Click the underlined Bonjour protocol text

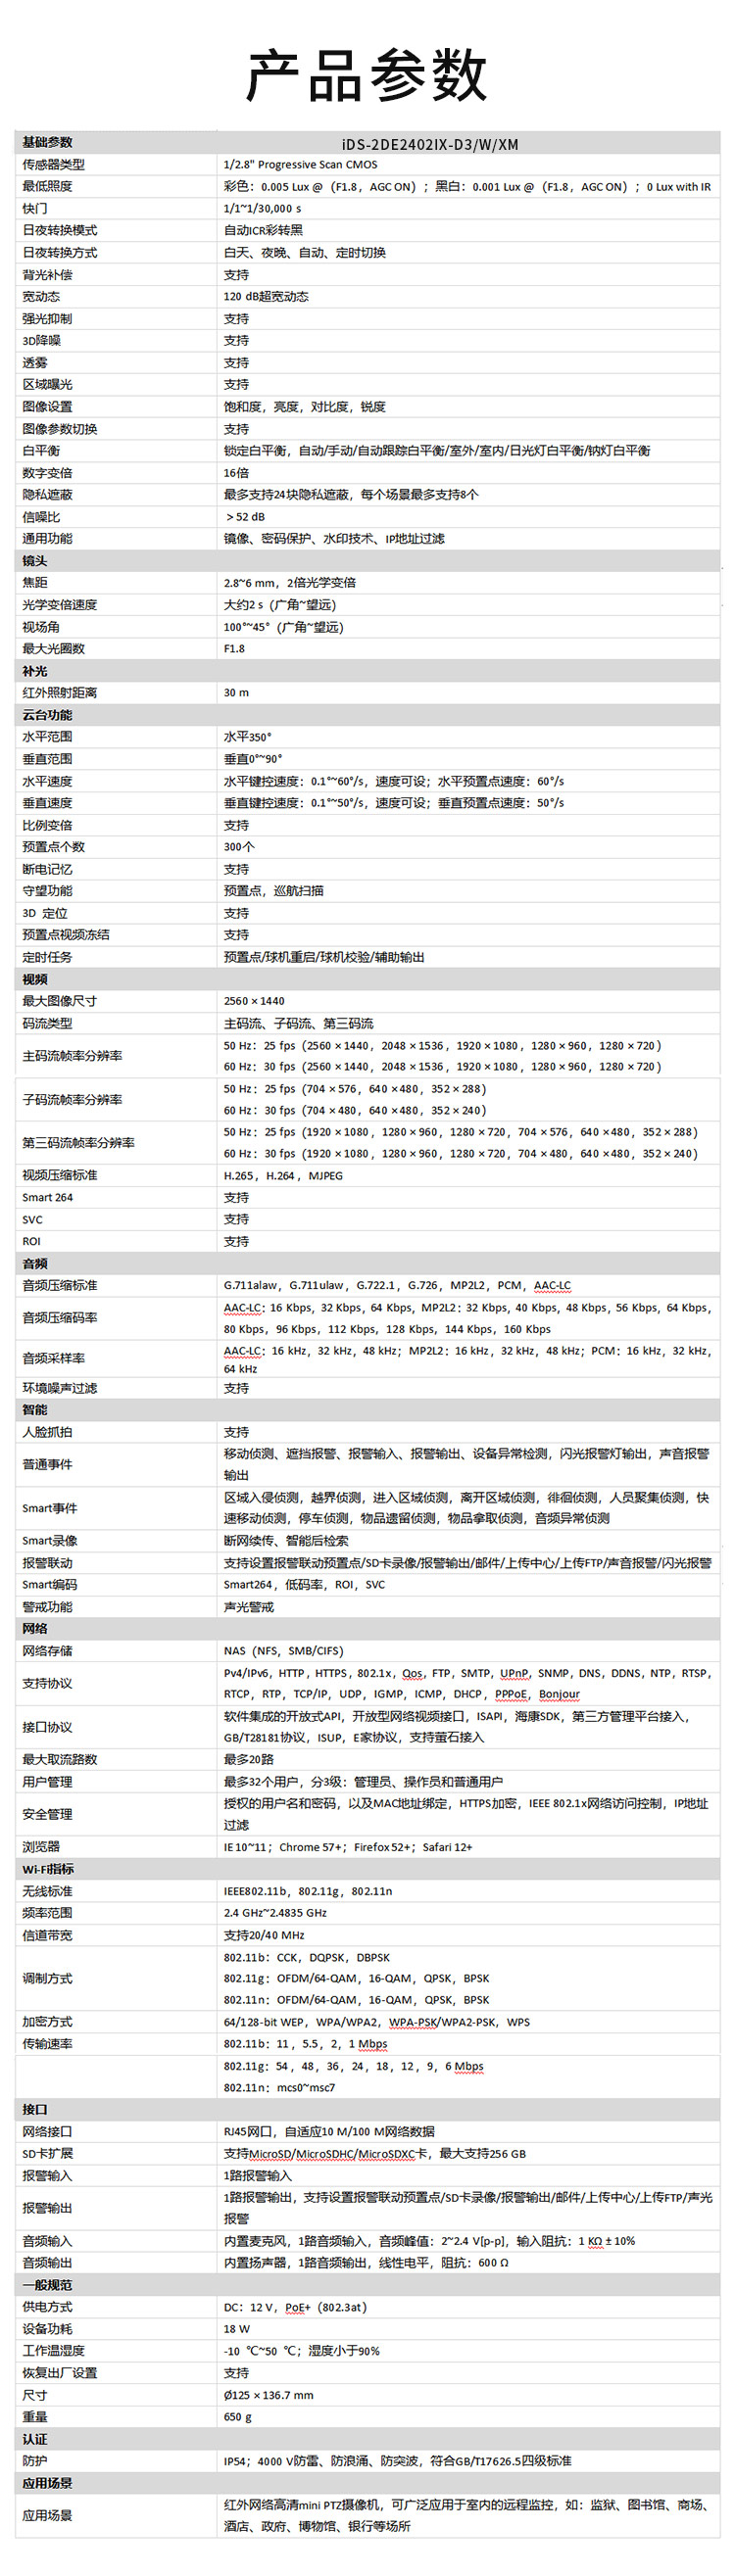tap(559, 1694)
